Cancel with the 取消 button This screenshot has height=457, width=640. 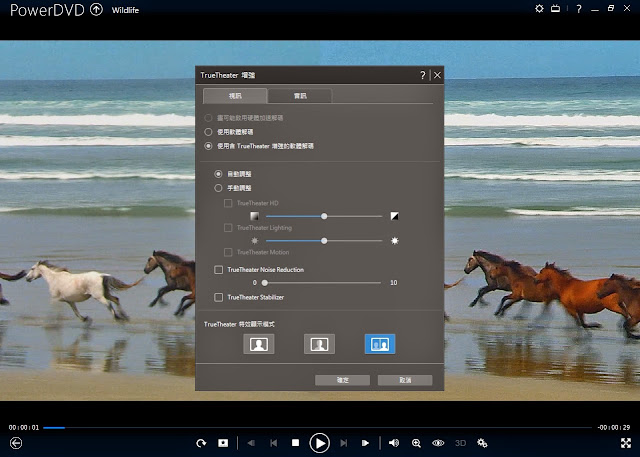click(405, 380)
